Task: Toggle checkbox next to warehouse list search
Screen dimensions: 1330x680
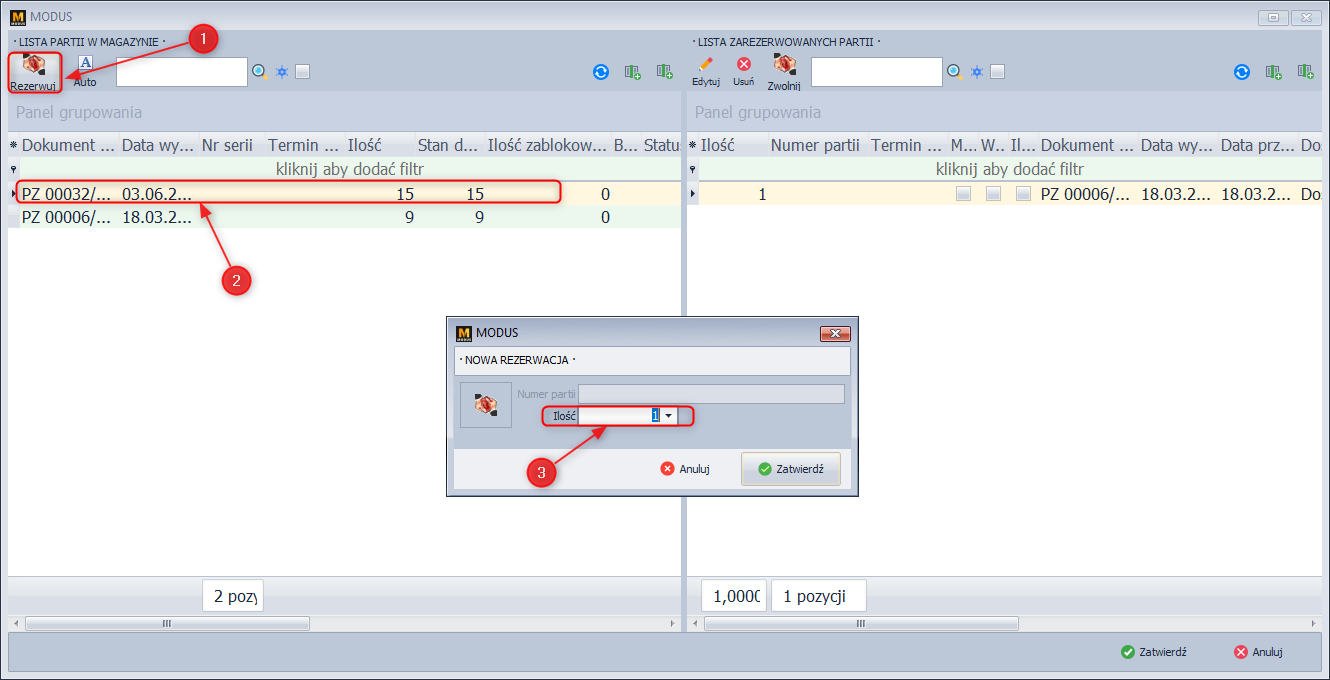Action: click(303, 72)
